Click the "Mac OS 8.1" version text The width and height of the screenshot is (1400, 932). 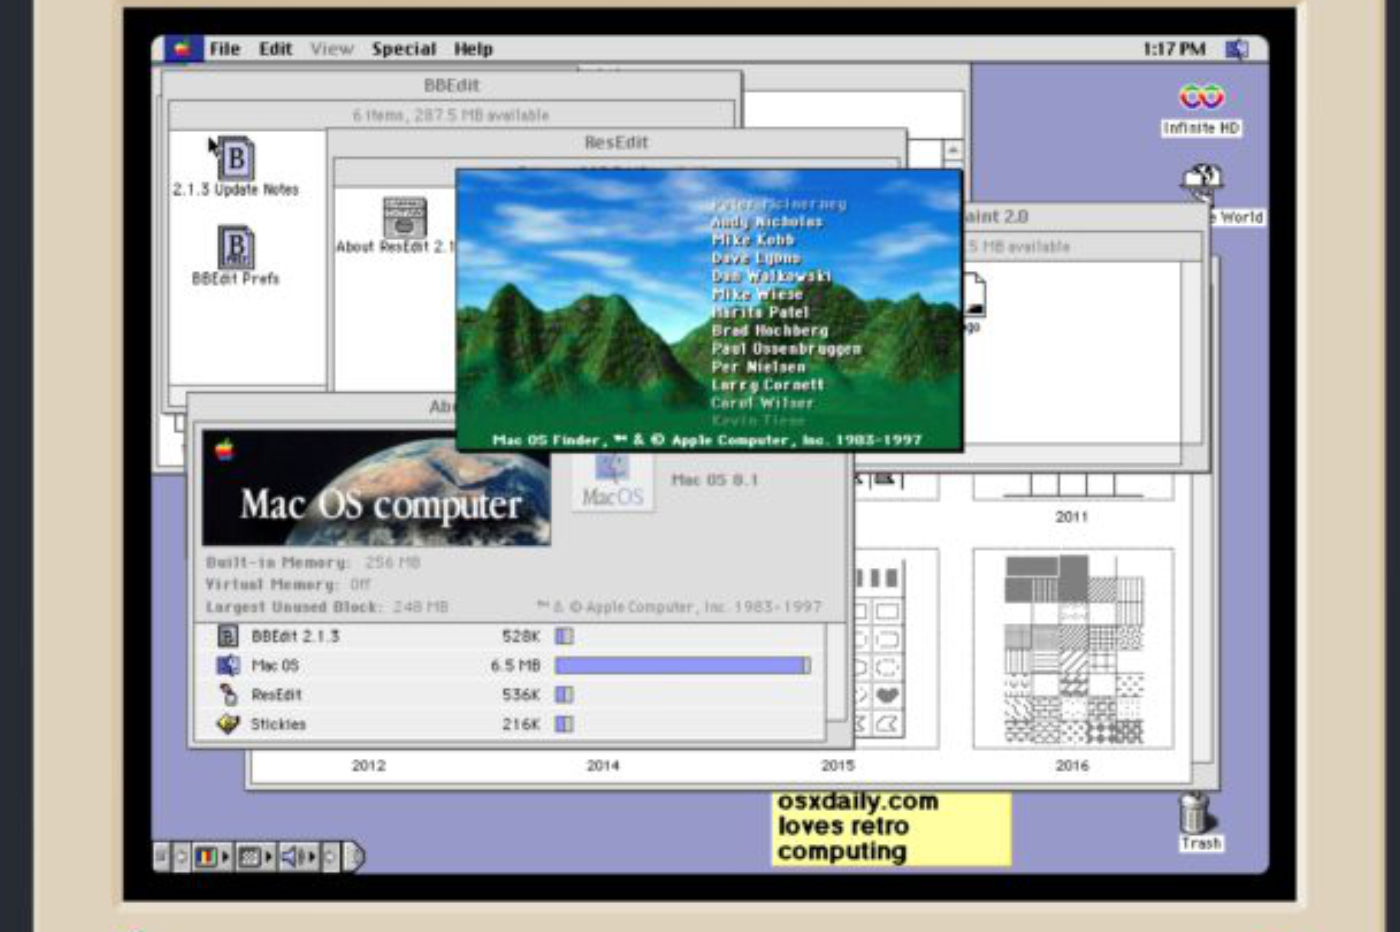coord(715,480)
